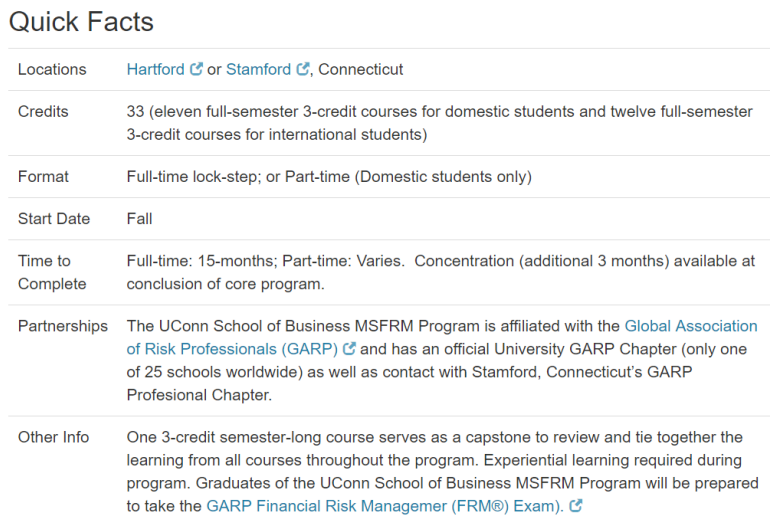The image size is (770, 522).
Task: Select the "Time to Complete" row label
Action: 52,272
